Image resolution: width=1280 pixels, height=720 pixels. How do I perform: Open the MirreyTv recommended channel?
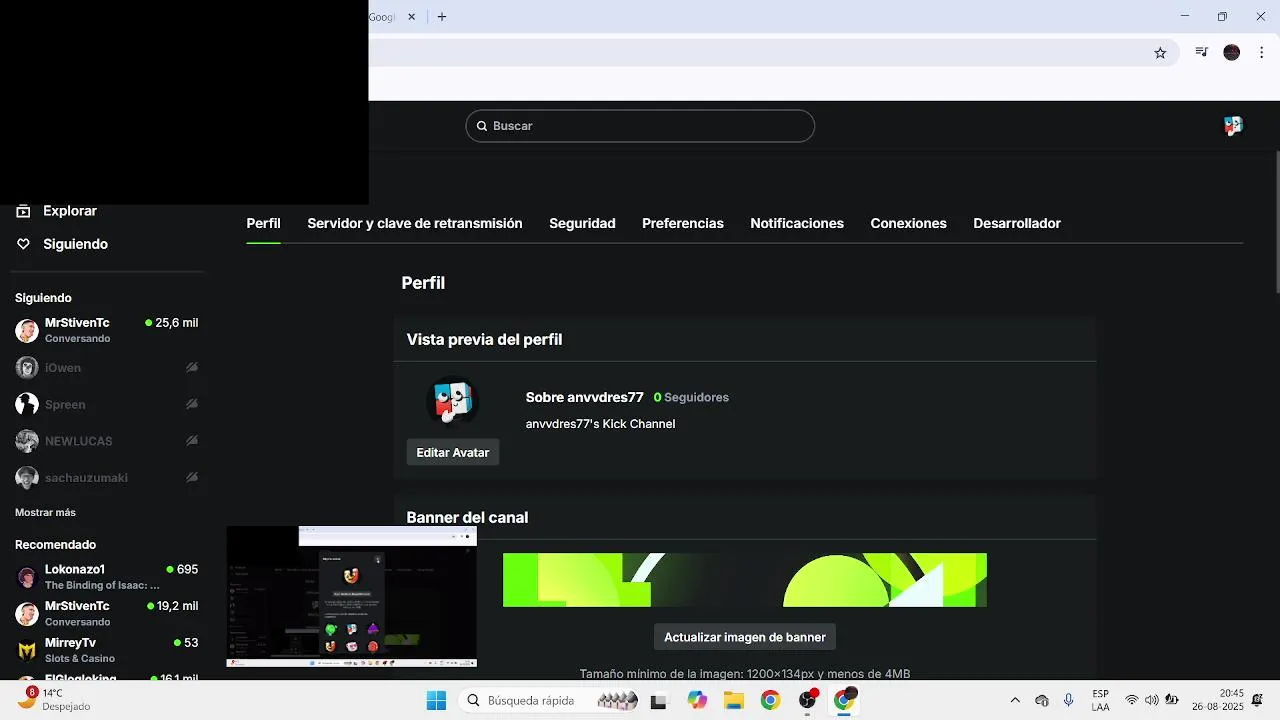(107, 650)
